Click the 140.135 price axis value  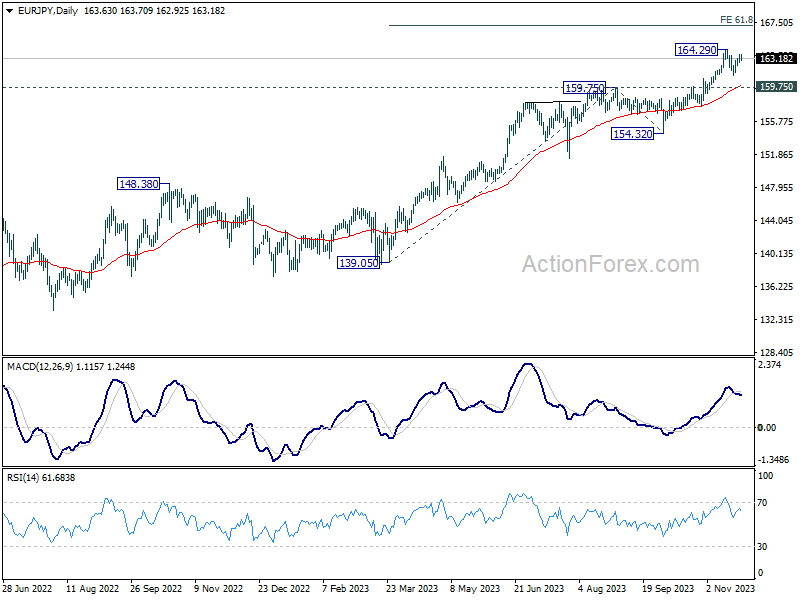coord(777,254)
